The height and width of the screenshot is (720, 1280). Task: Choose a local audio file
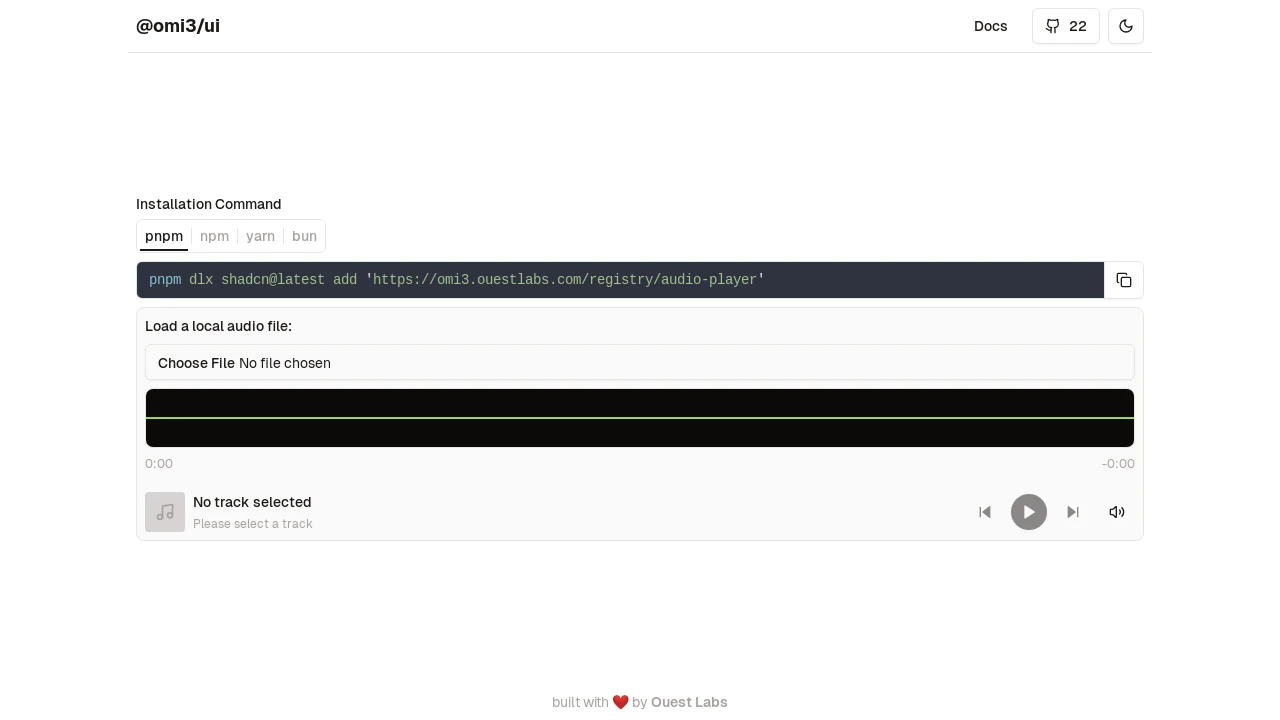coord(640,363)
